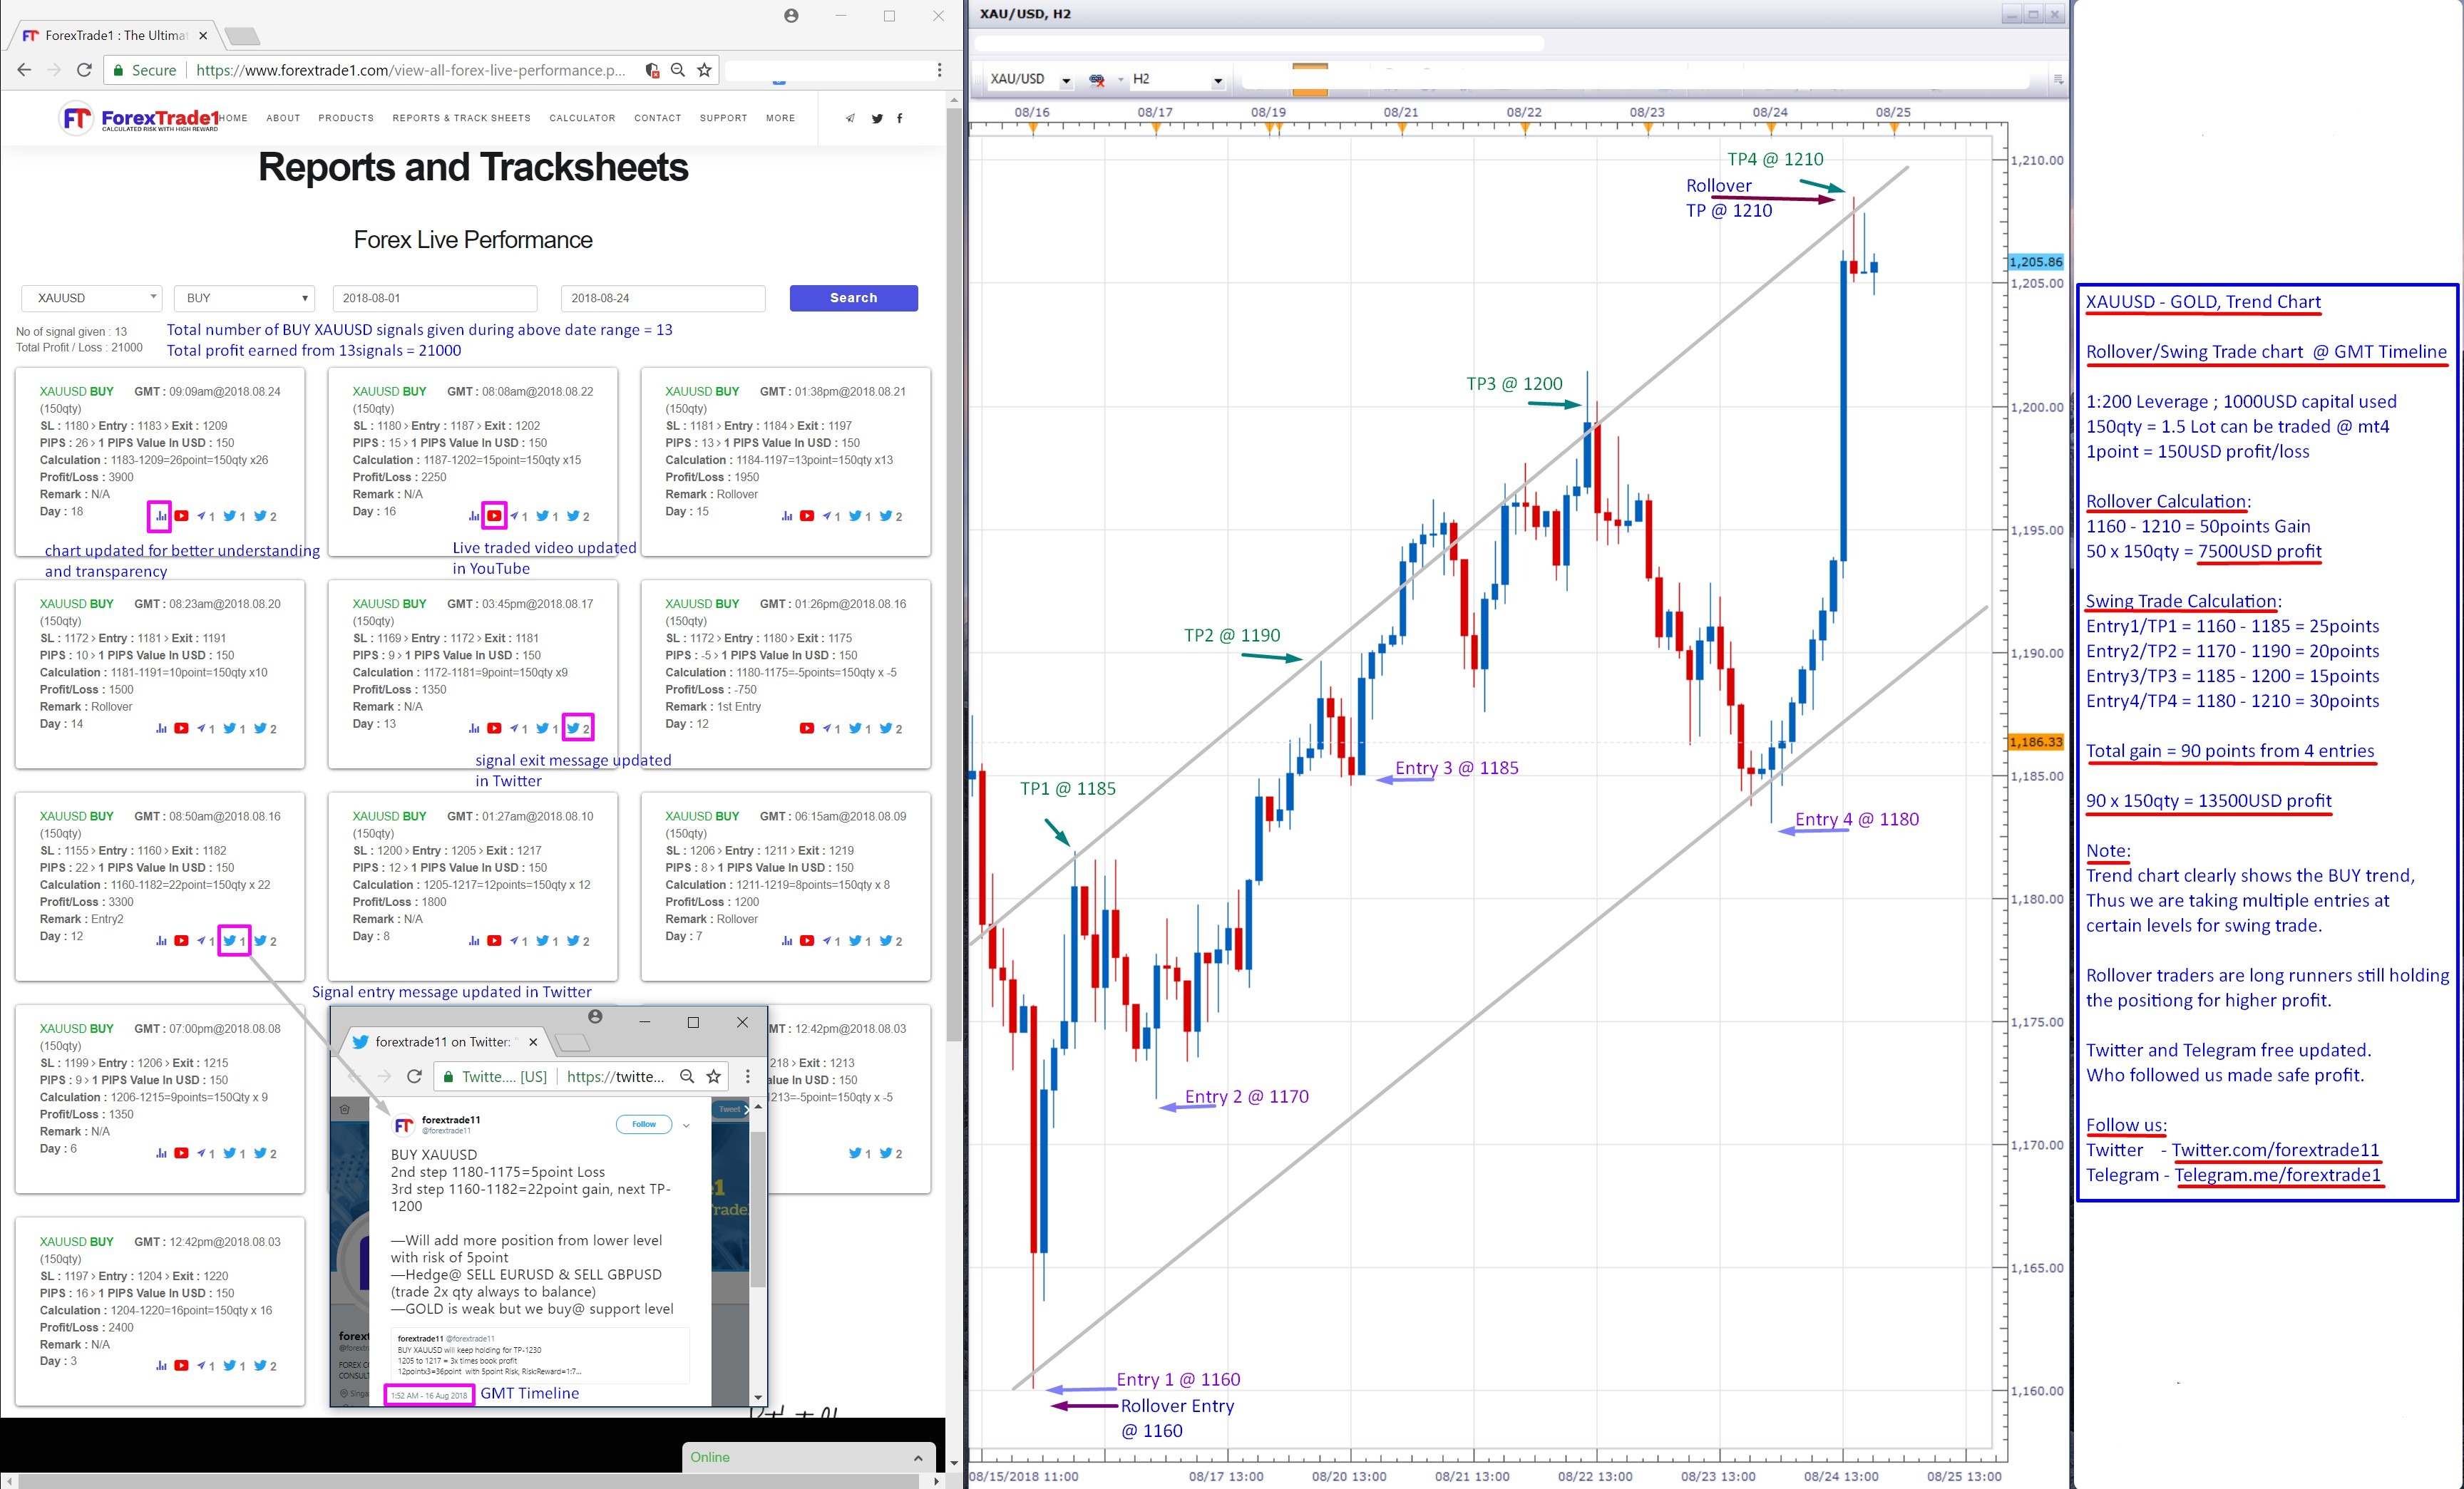Screen dimensions: 2464x1489
Task: Click the blue Search button
Action: (x=853, y=298)
